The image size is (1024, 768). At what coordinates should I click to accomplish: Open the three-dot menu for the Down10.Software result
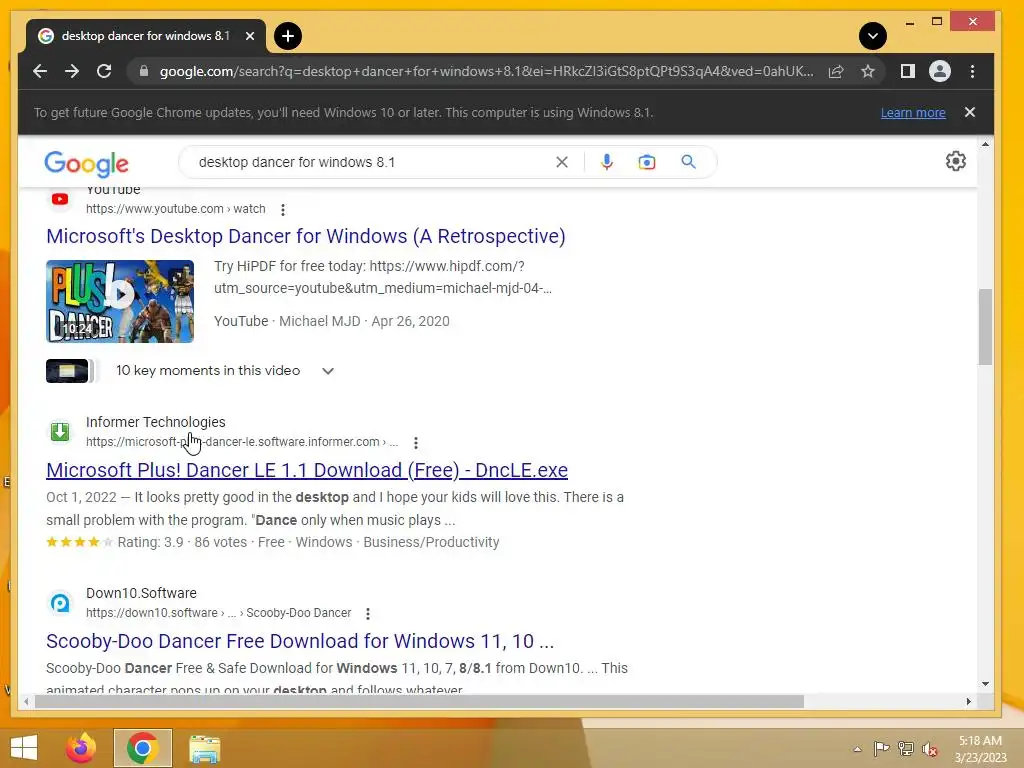tap(368, 614)
